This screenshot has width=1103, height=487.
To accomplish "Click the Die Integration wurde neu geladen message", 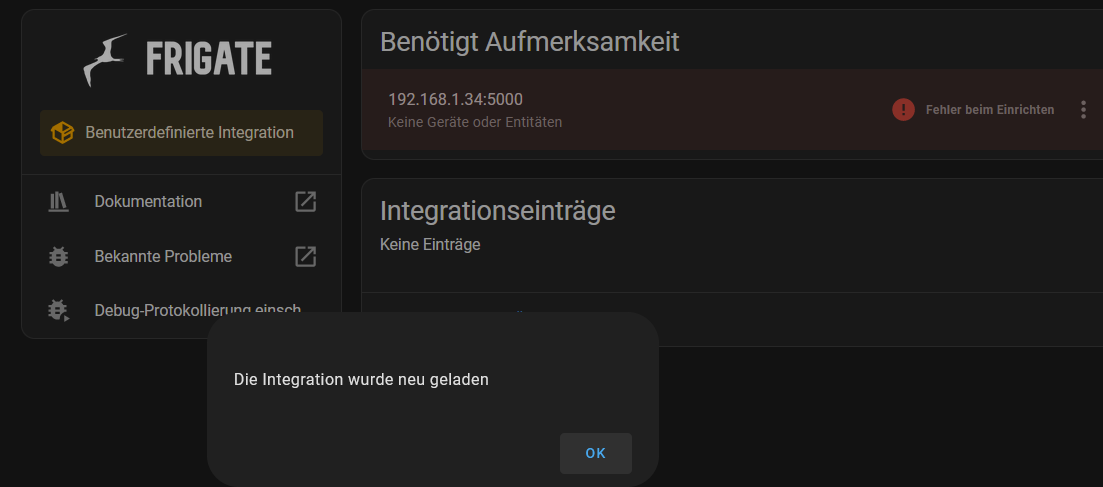I will [x=361, y=379].
